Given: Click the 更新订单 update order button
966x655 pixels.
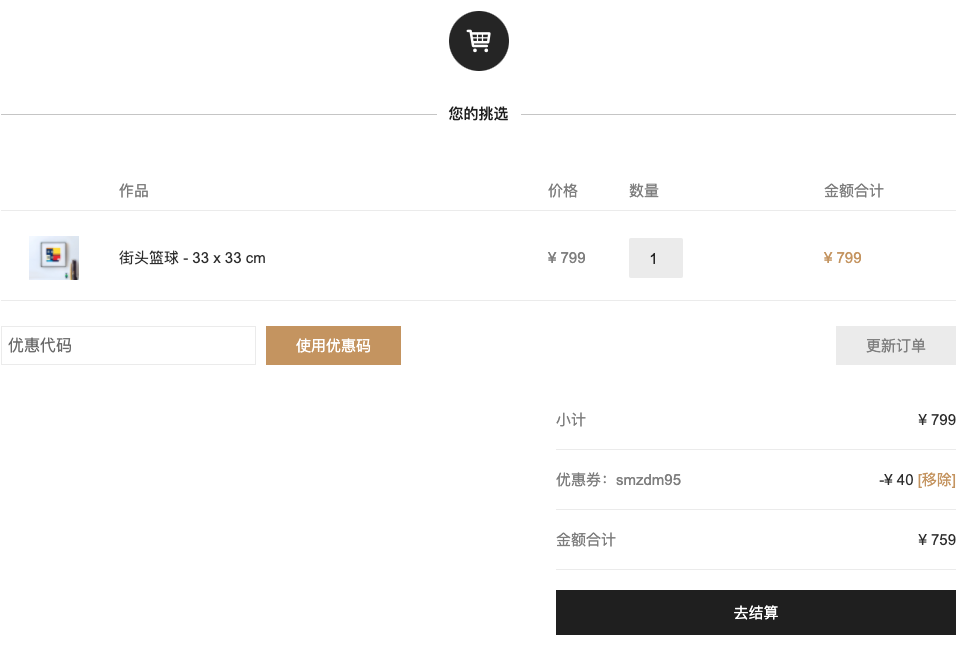Looking at the screenshot, I should click(x=896, y=345).
